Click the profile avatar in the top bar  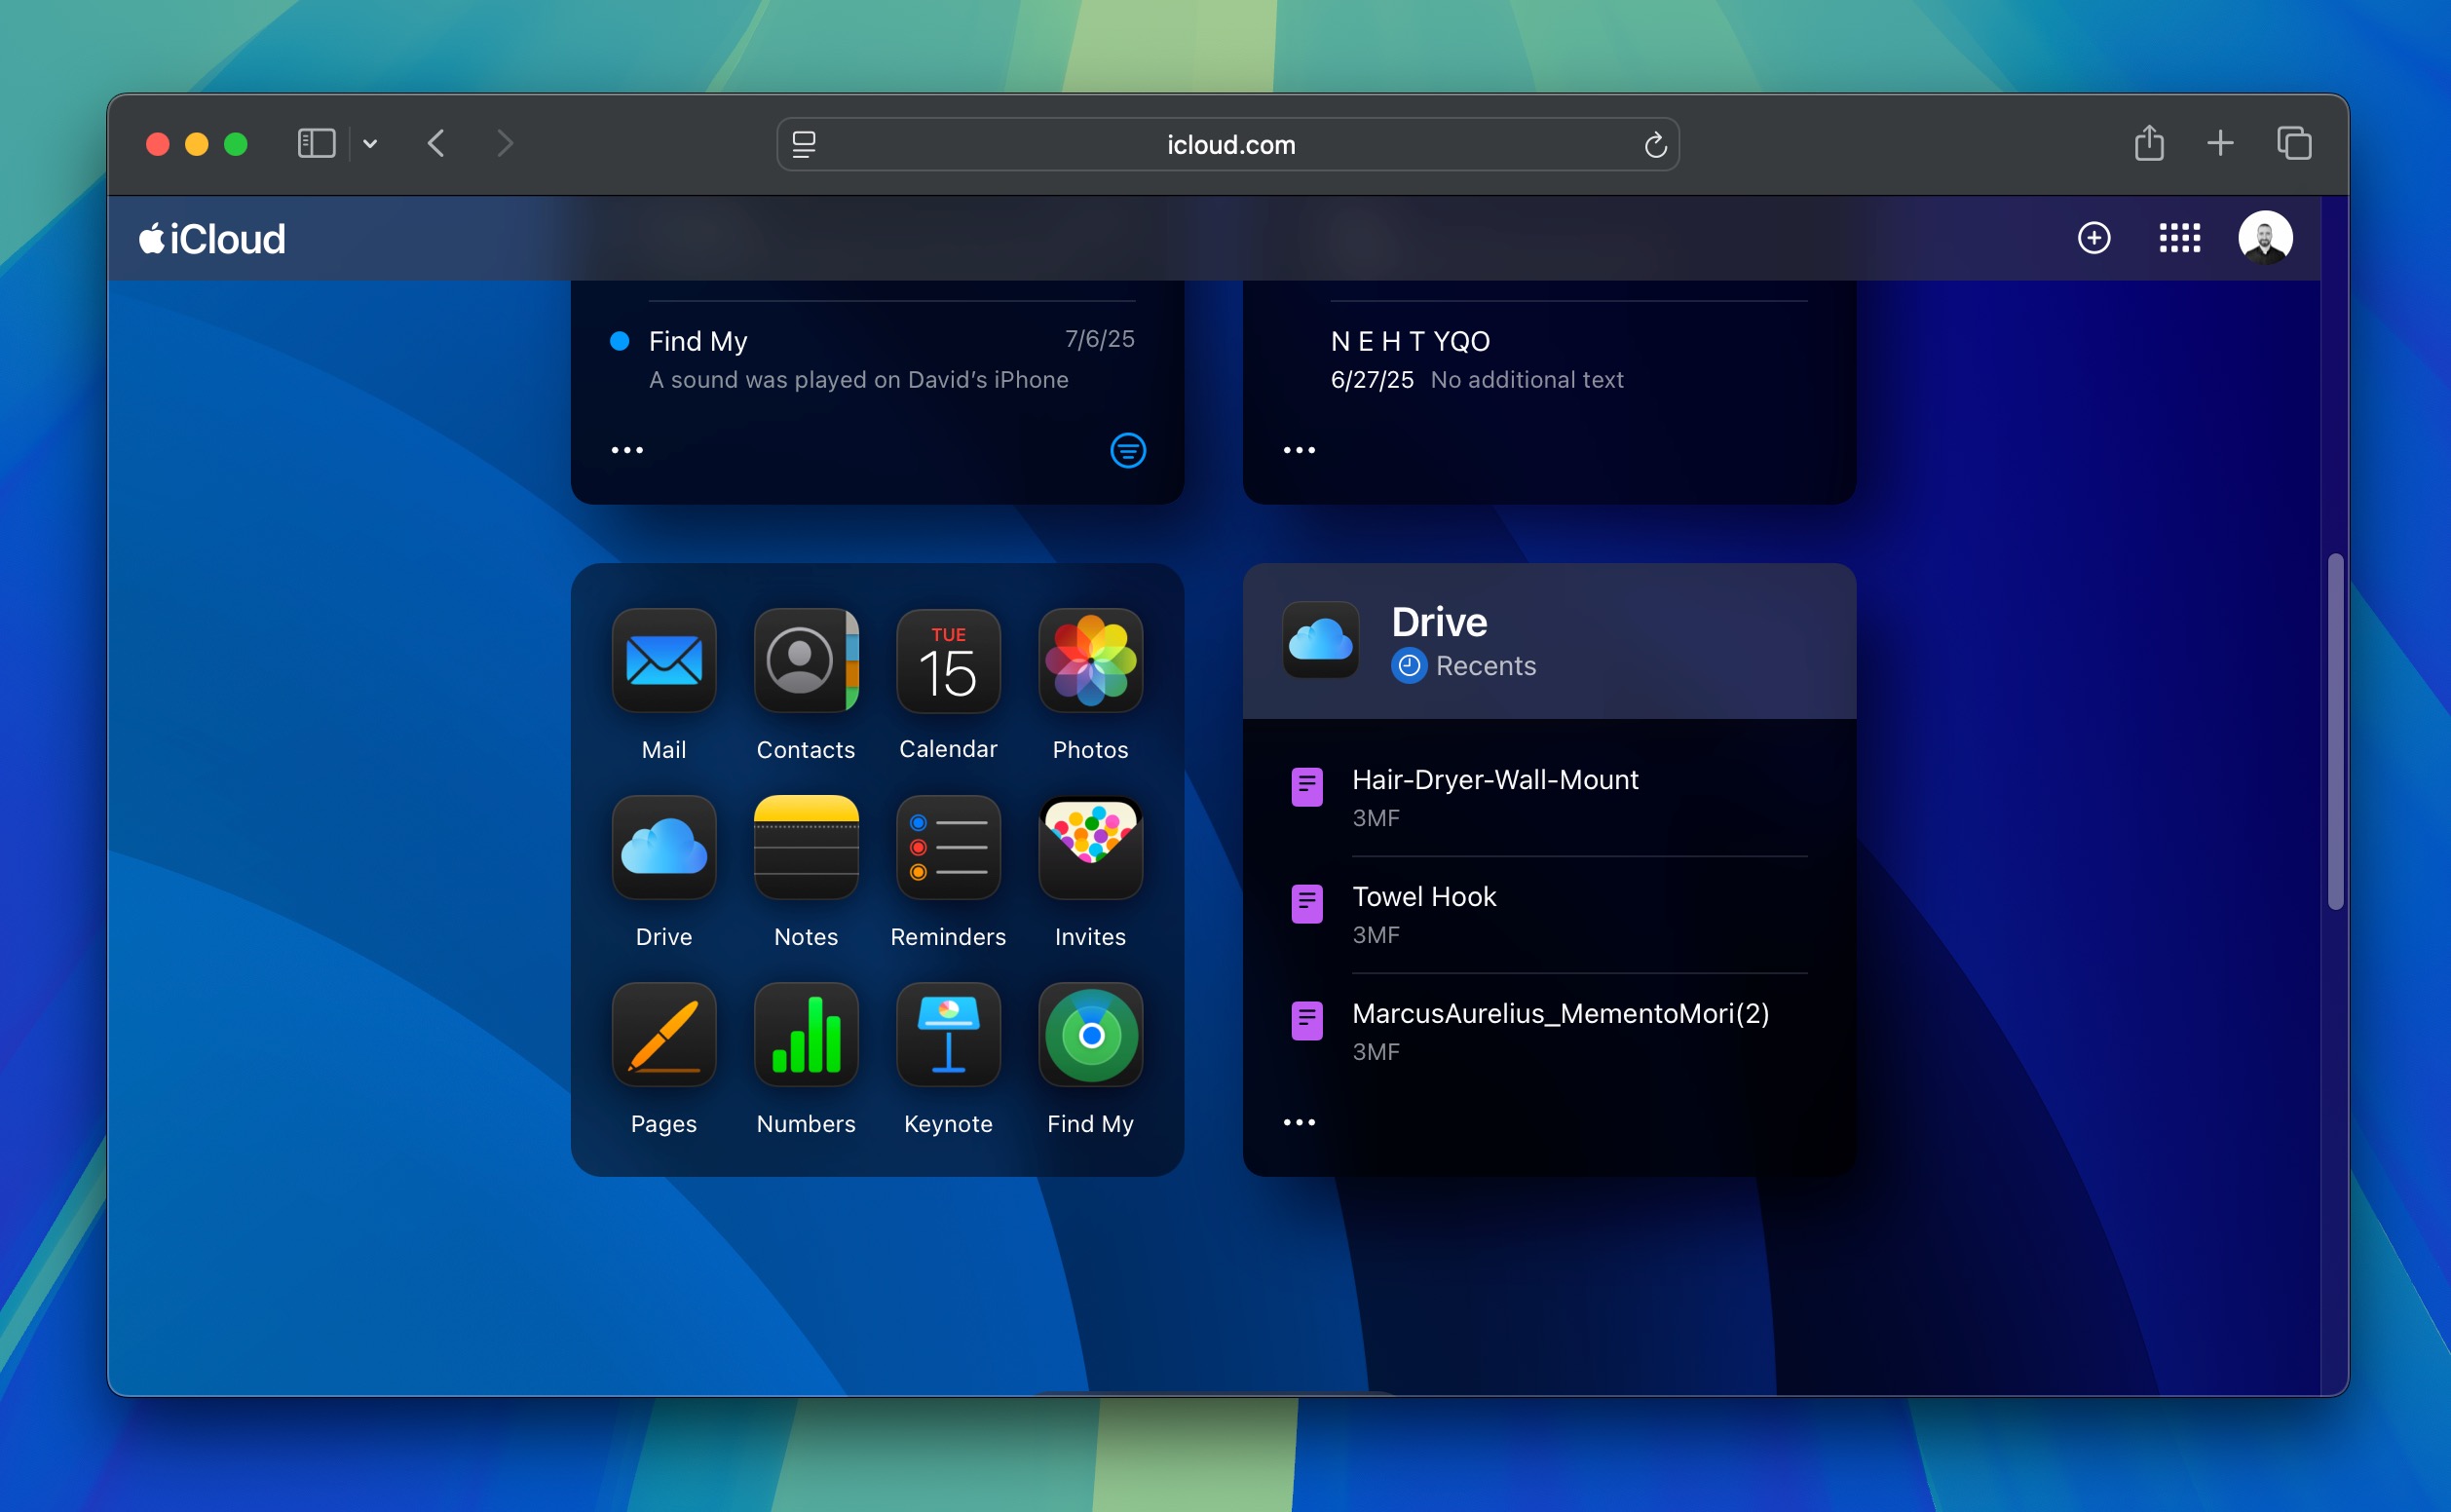(x=2267, y=237)
